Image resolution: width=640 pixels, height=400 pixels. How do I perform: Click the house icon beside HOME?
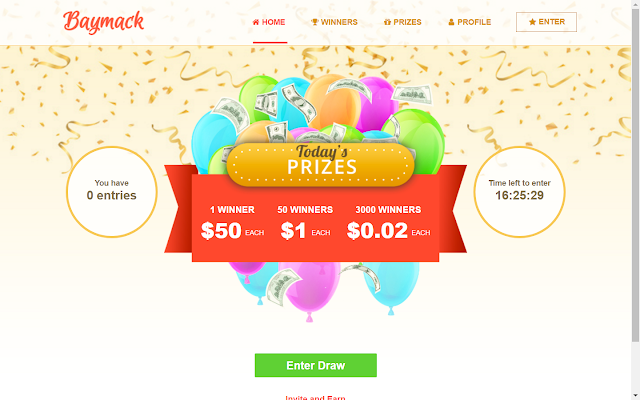[256, 22]
